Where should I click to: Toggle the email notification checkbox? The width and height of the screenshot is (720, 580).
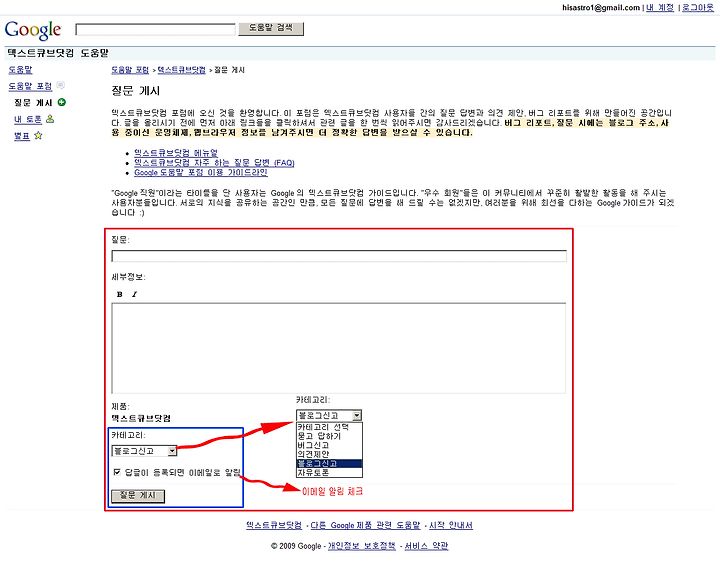[x=117, y=472]
